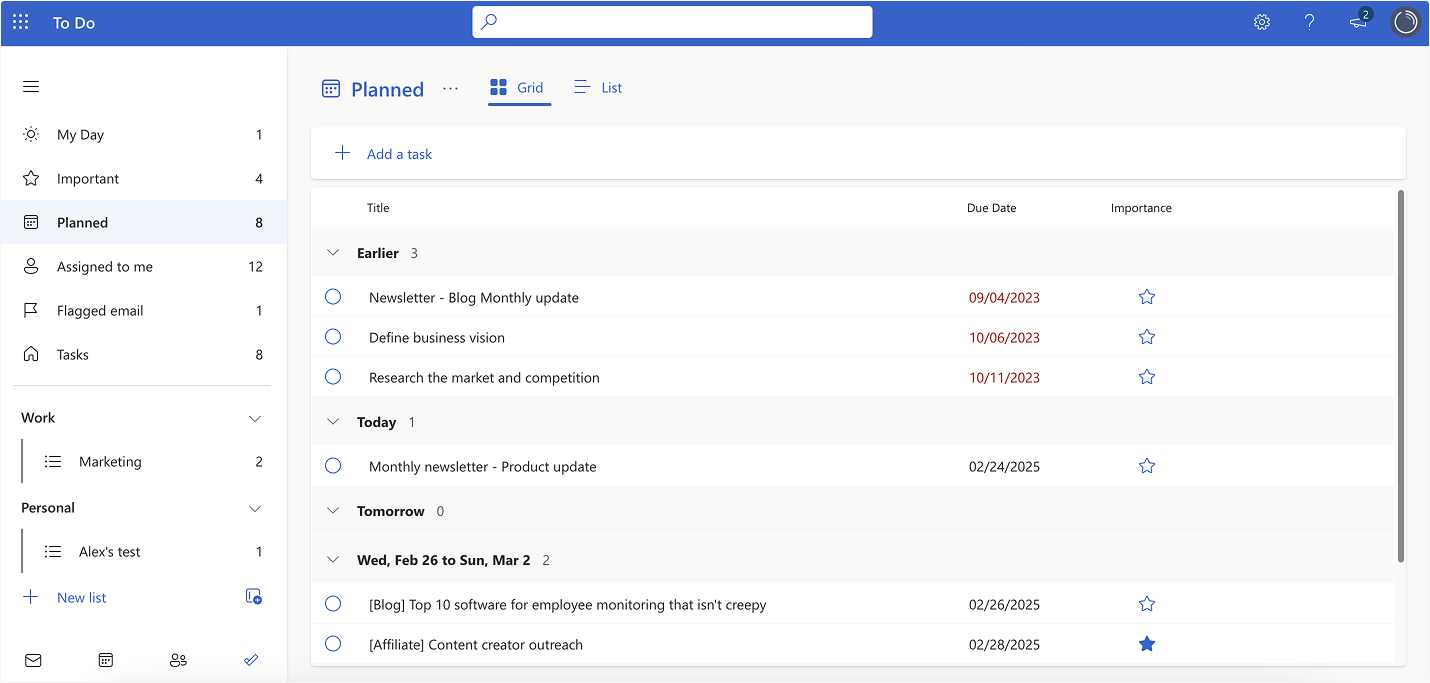Screen dimensions: 1430x683
Task: Open To Do settings gear
Action: pos(1261,21)
